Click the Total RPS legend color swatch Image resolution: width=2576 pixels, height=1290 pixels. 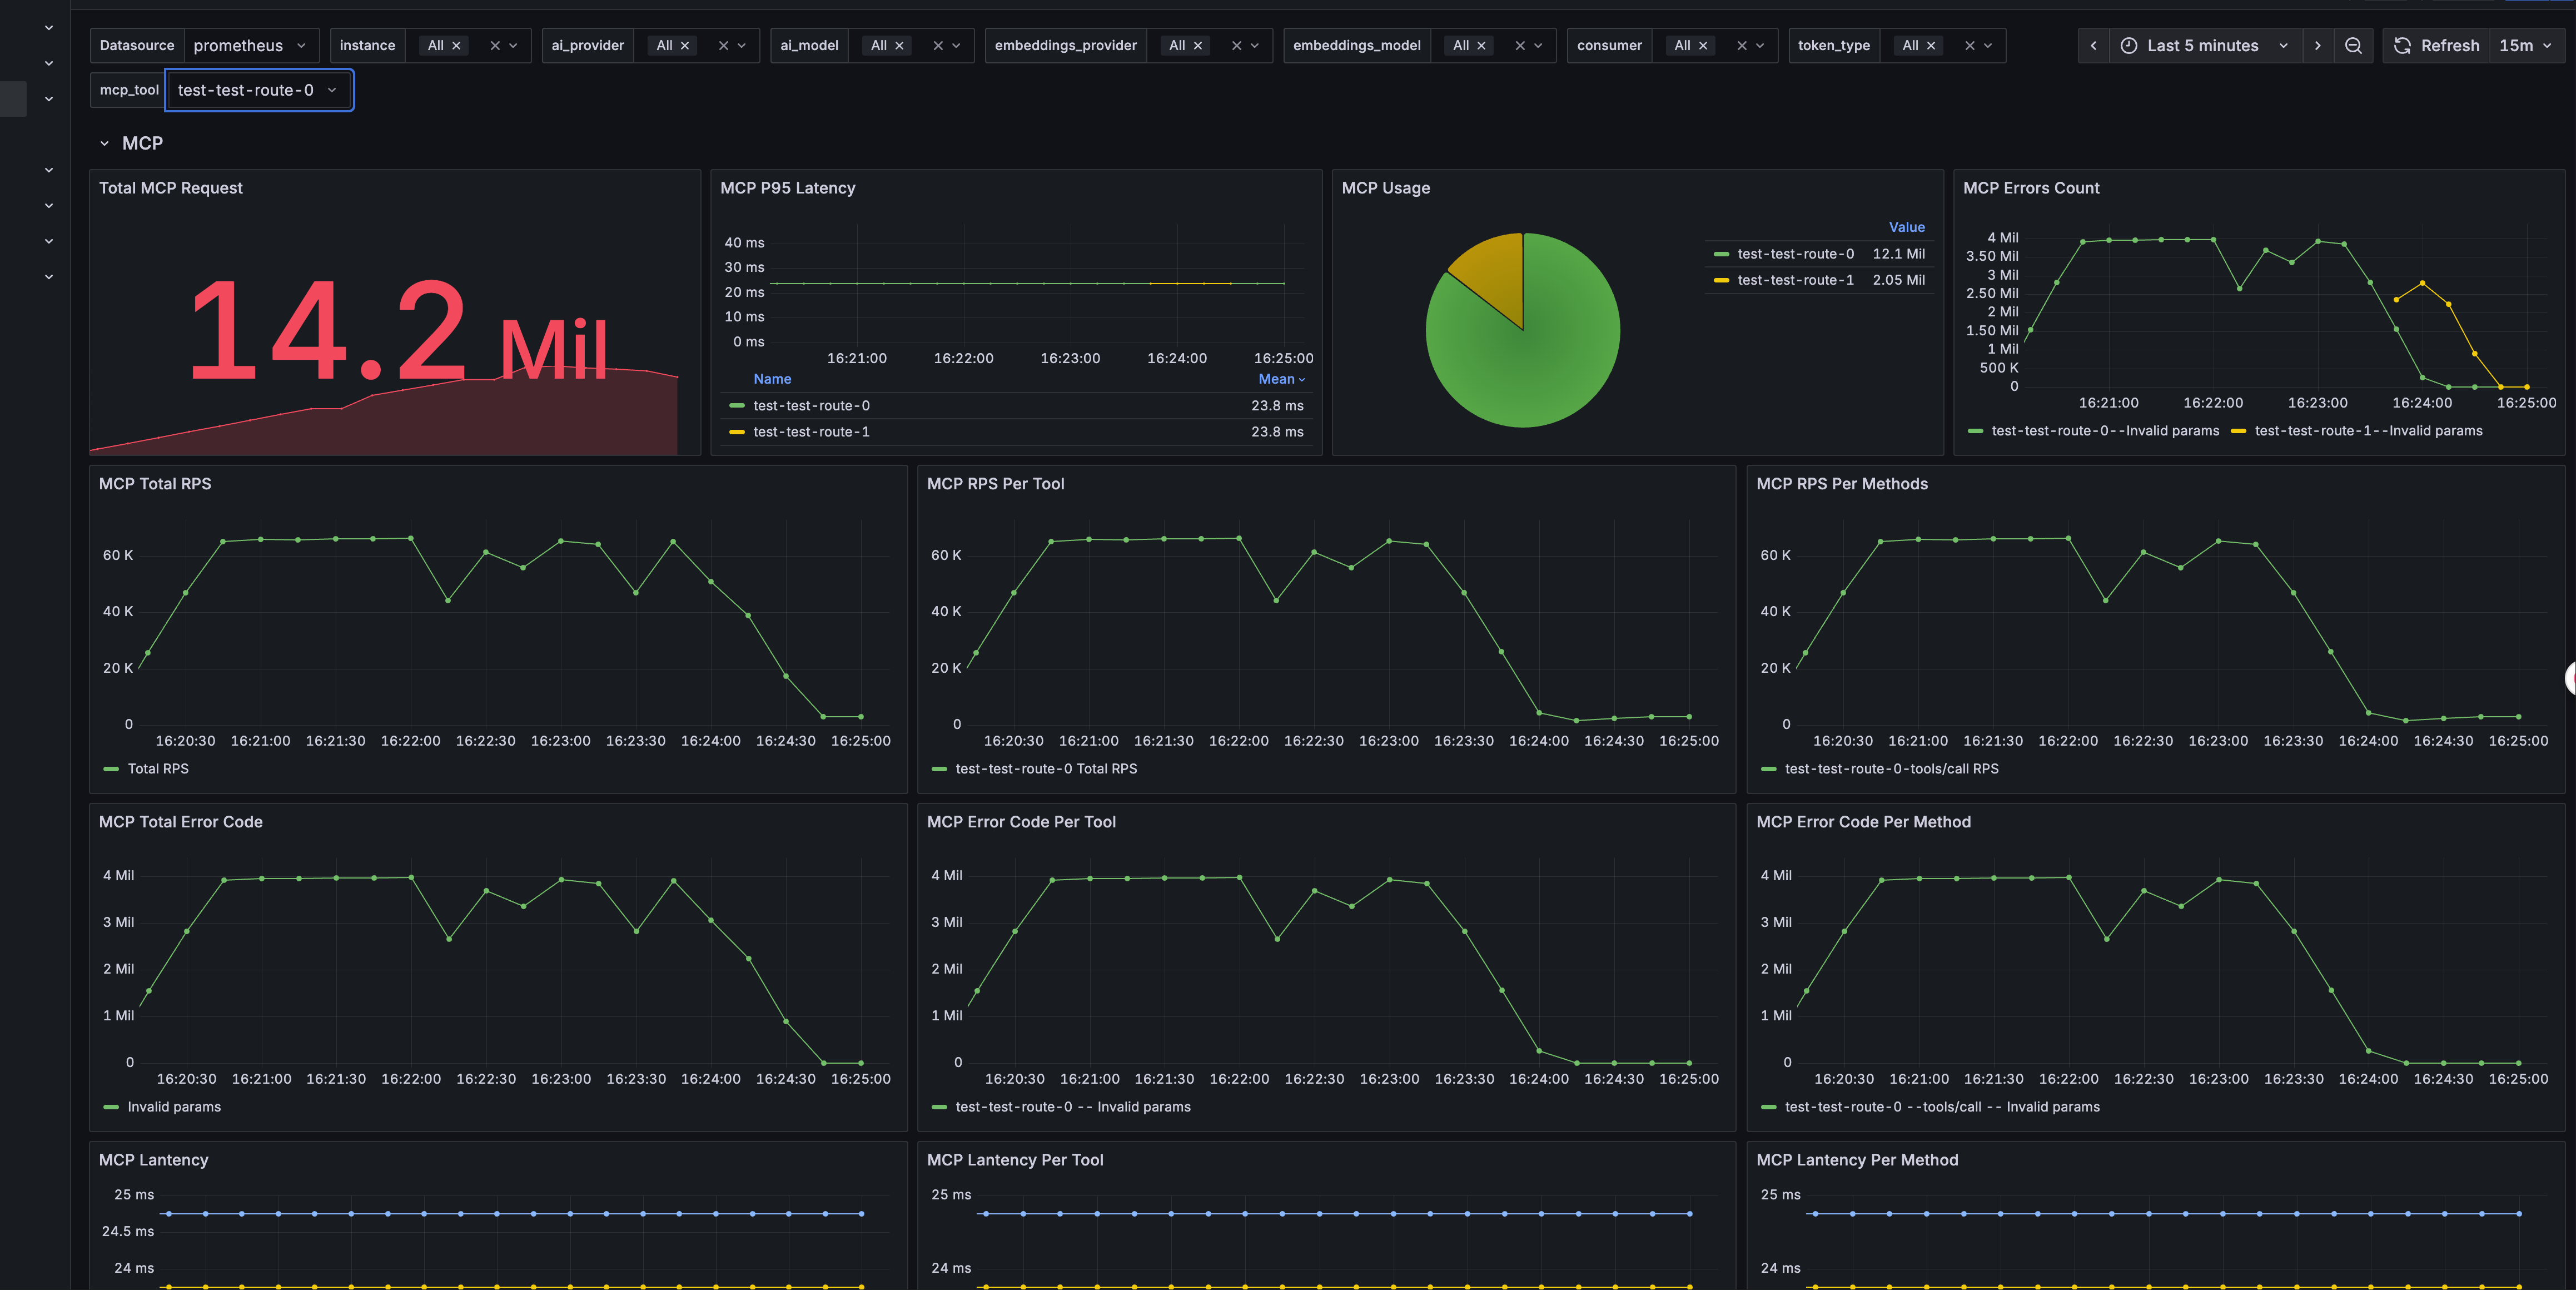tap(111, 769)
